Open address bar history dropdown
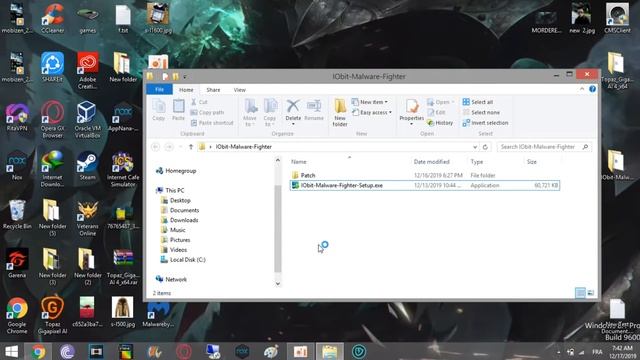 coord(475,147)
